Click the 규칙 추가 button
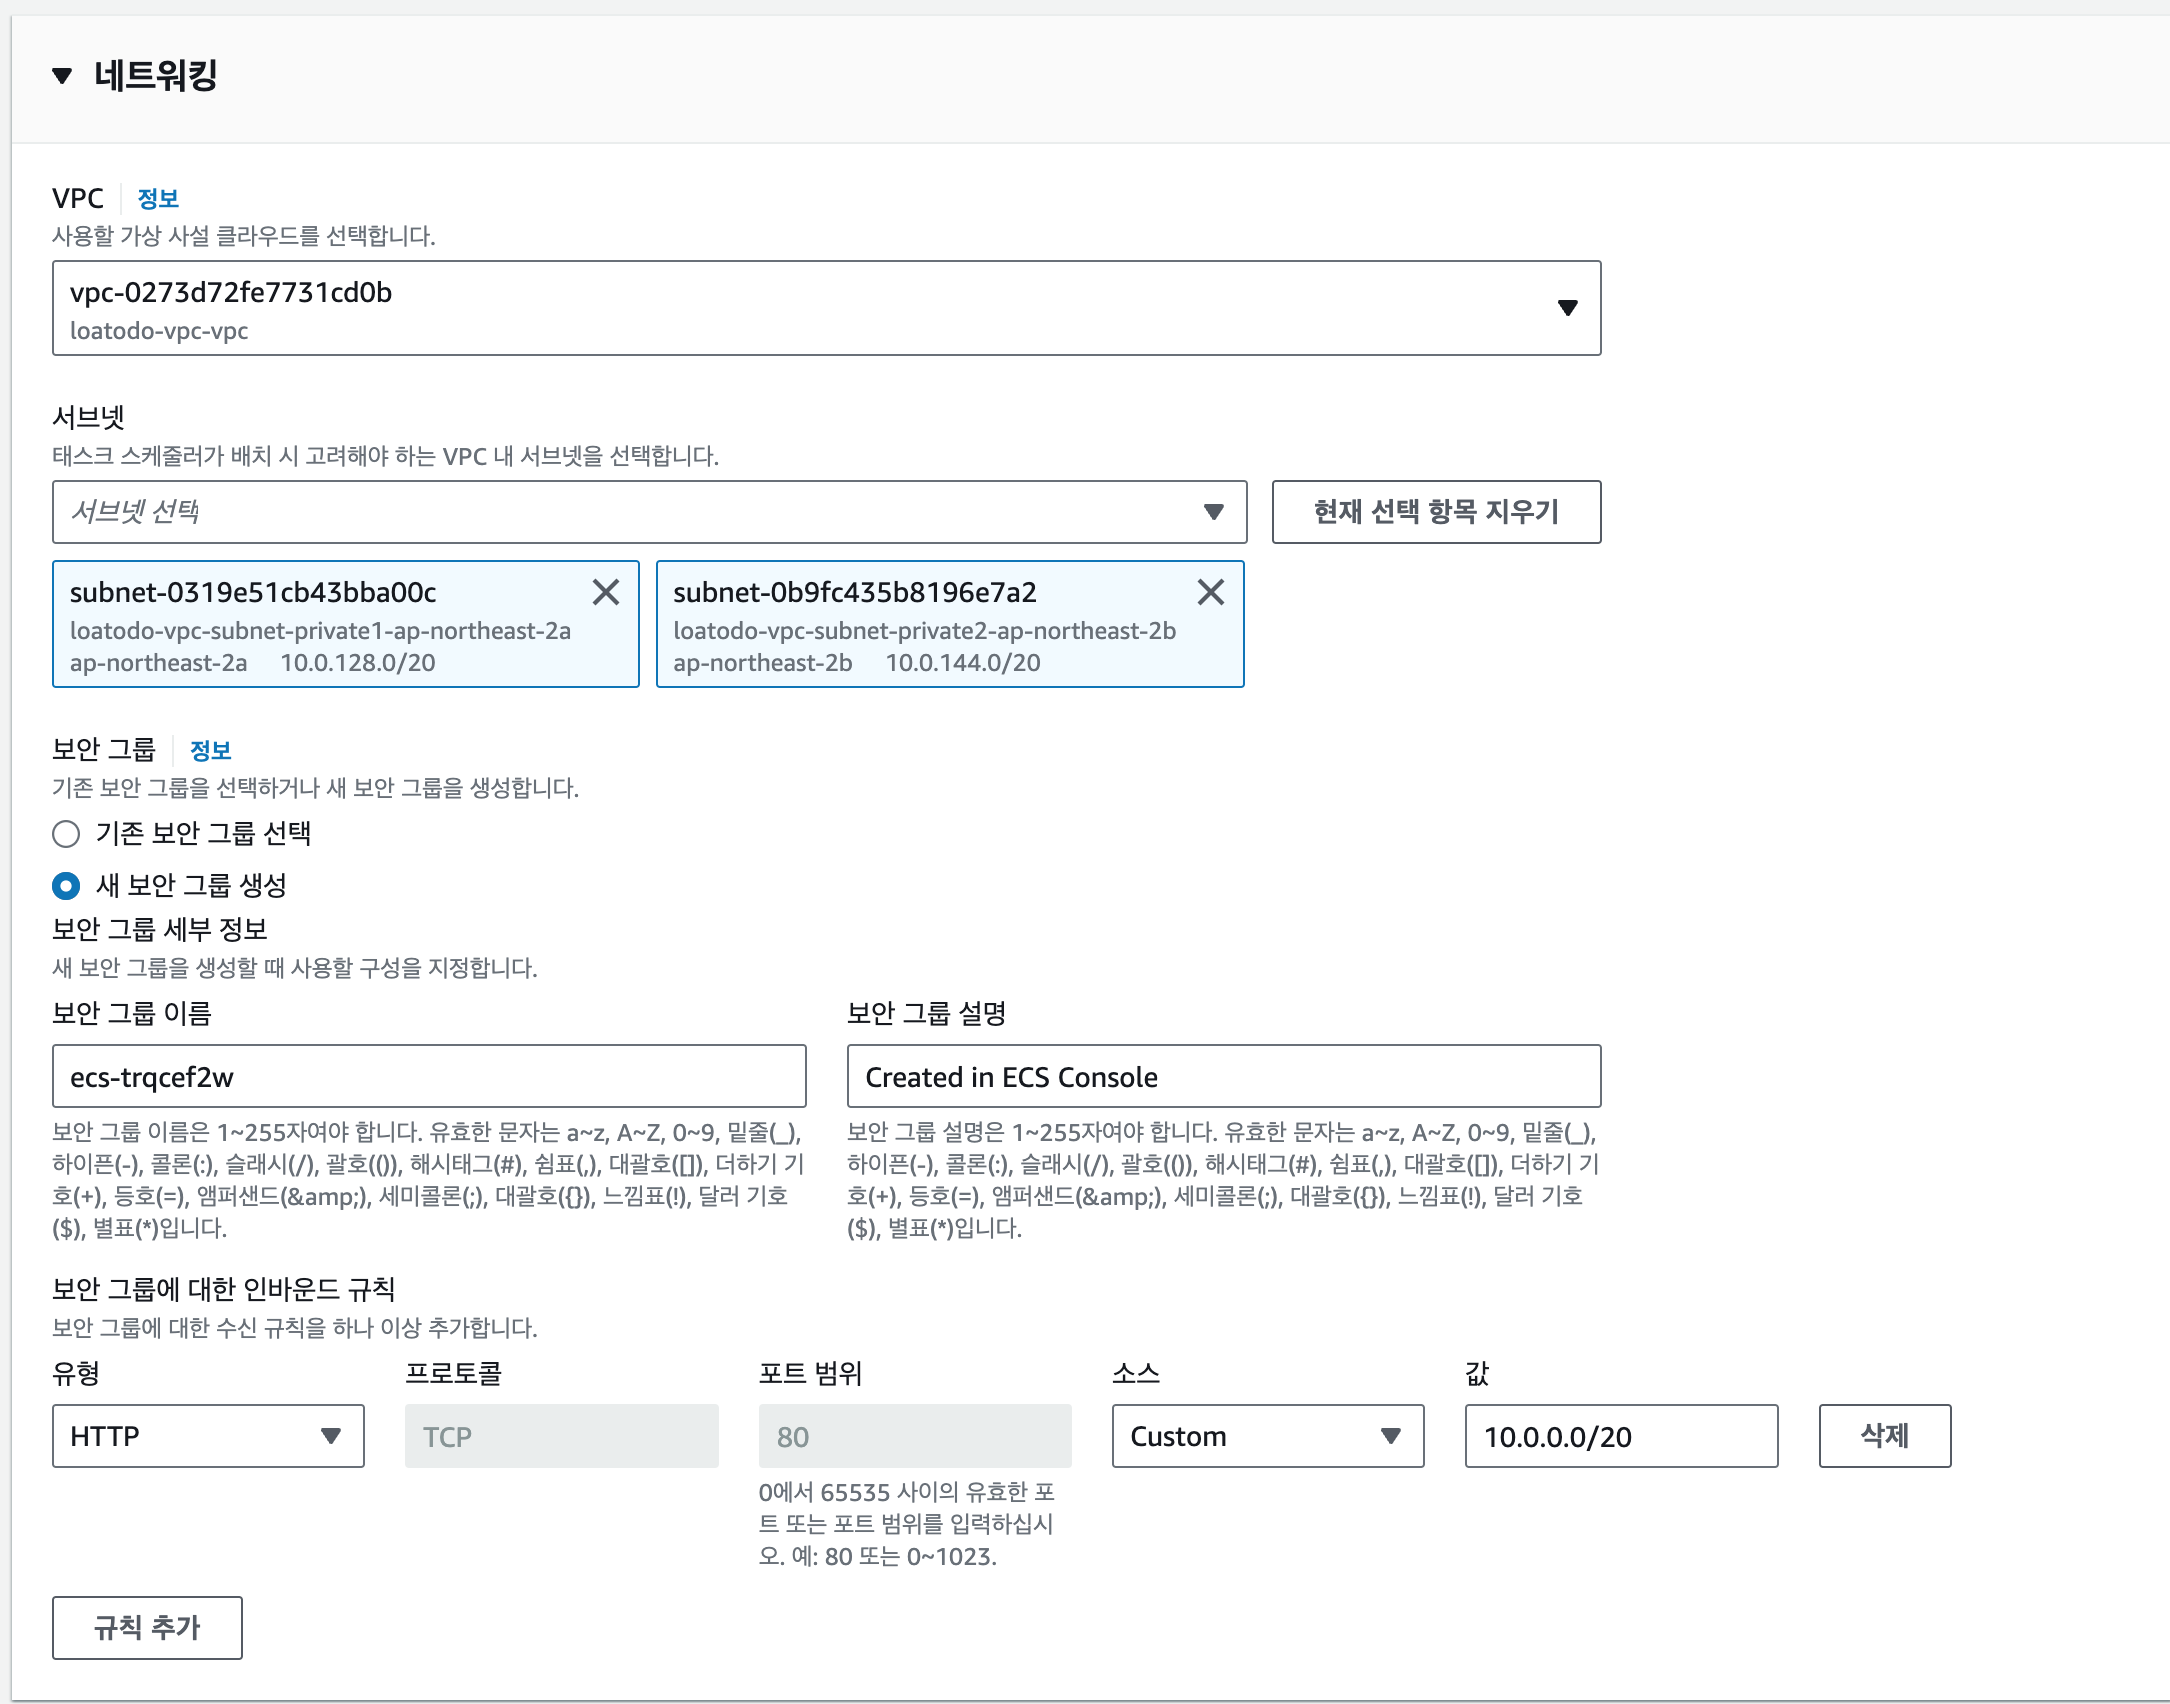 coord(147,1627)
